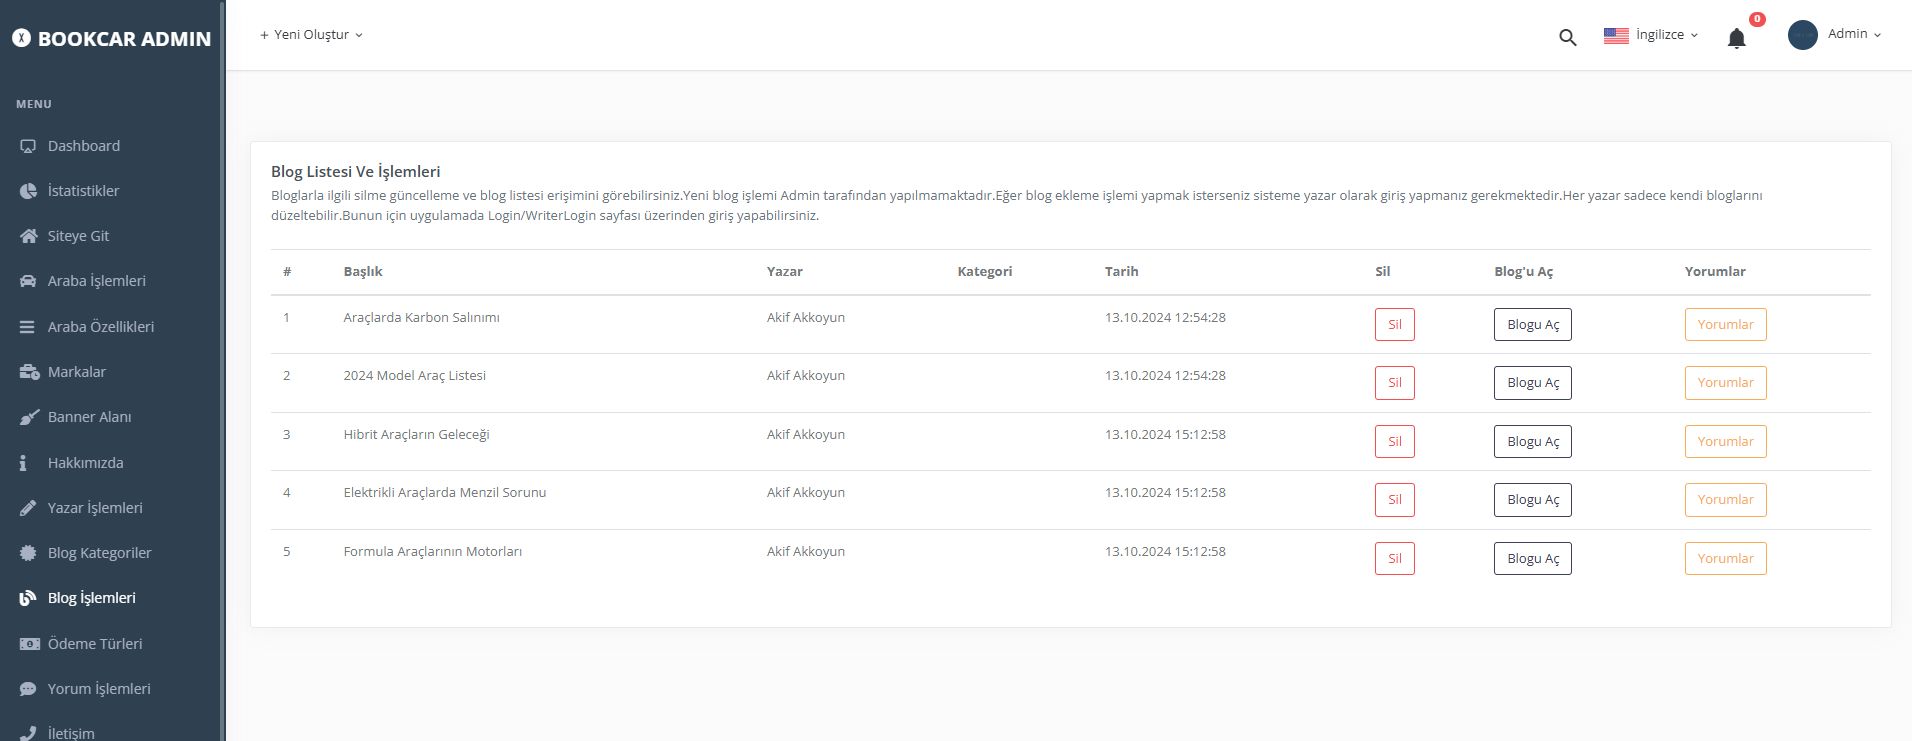1912x741 pixels.
Task: Click the 'Blog Listesi Ve İşlemleri' heading
Action: point(355,172)
